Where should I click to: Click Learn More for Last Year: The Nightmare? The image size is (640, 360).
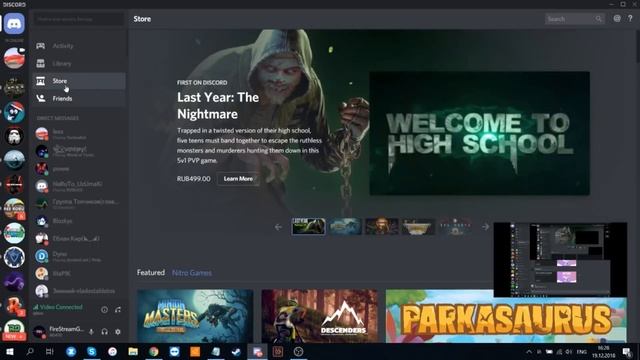click(238, 179)
